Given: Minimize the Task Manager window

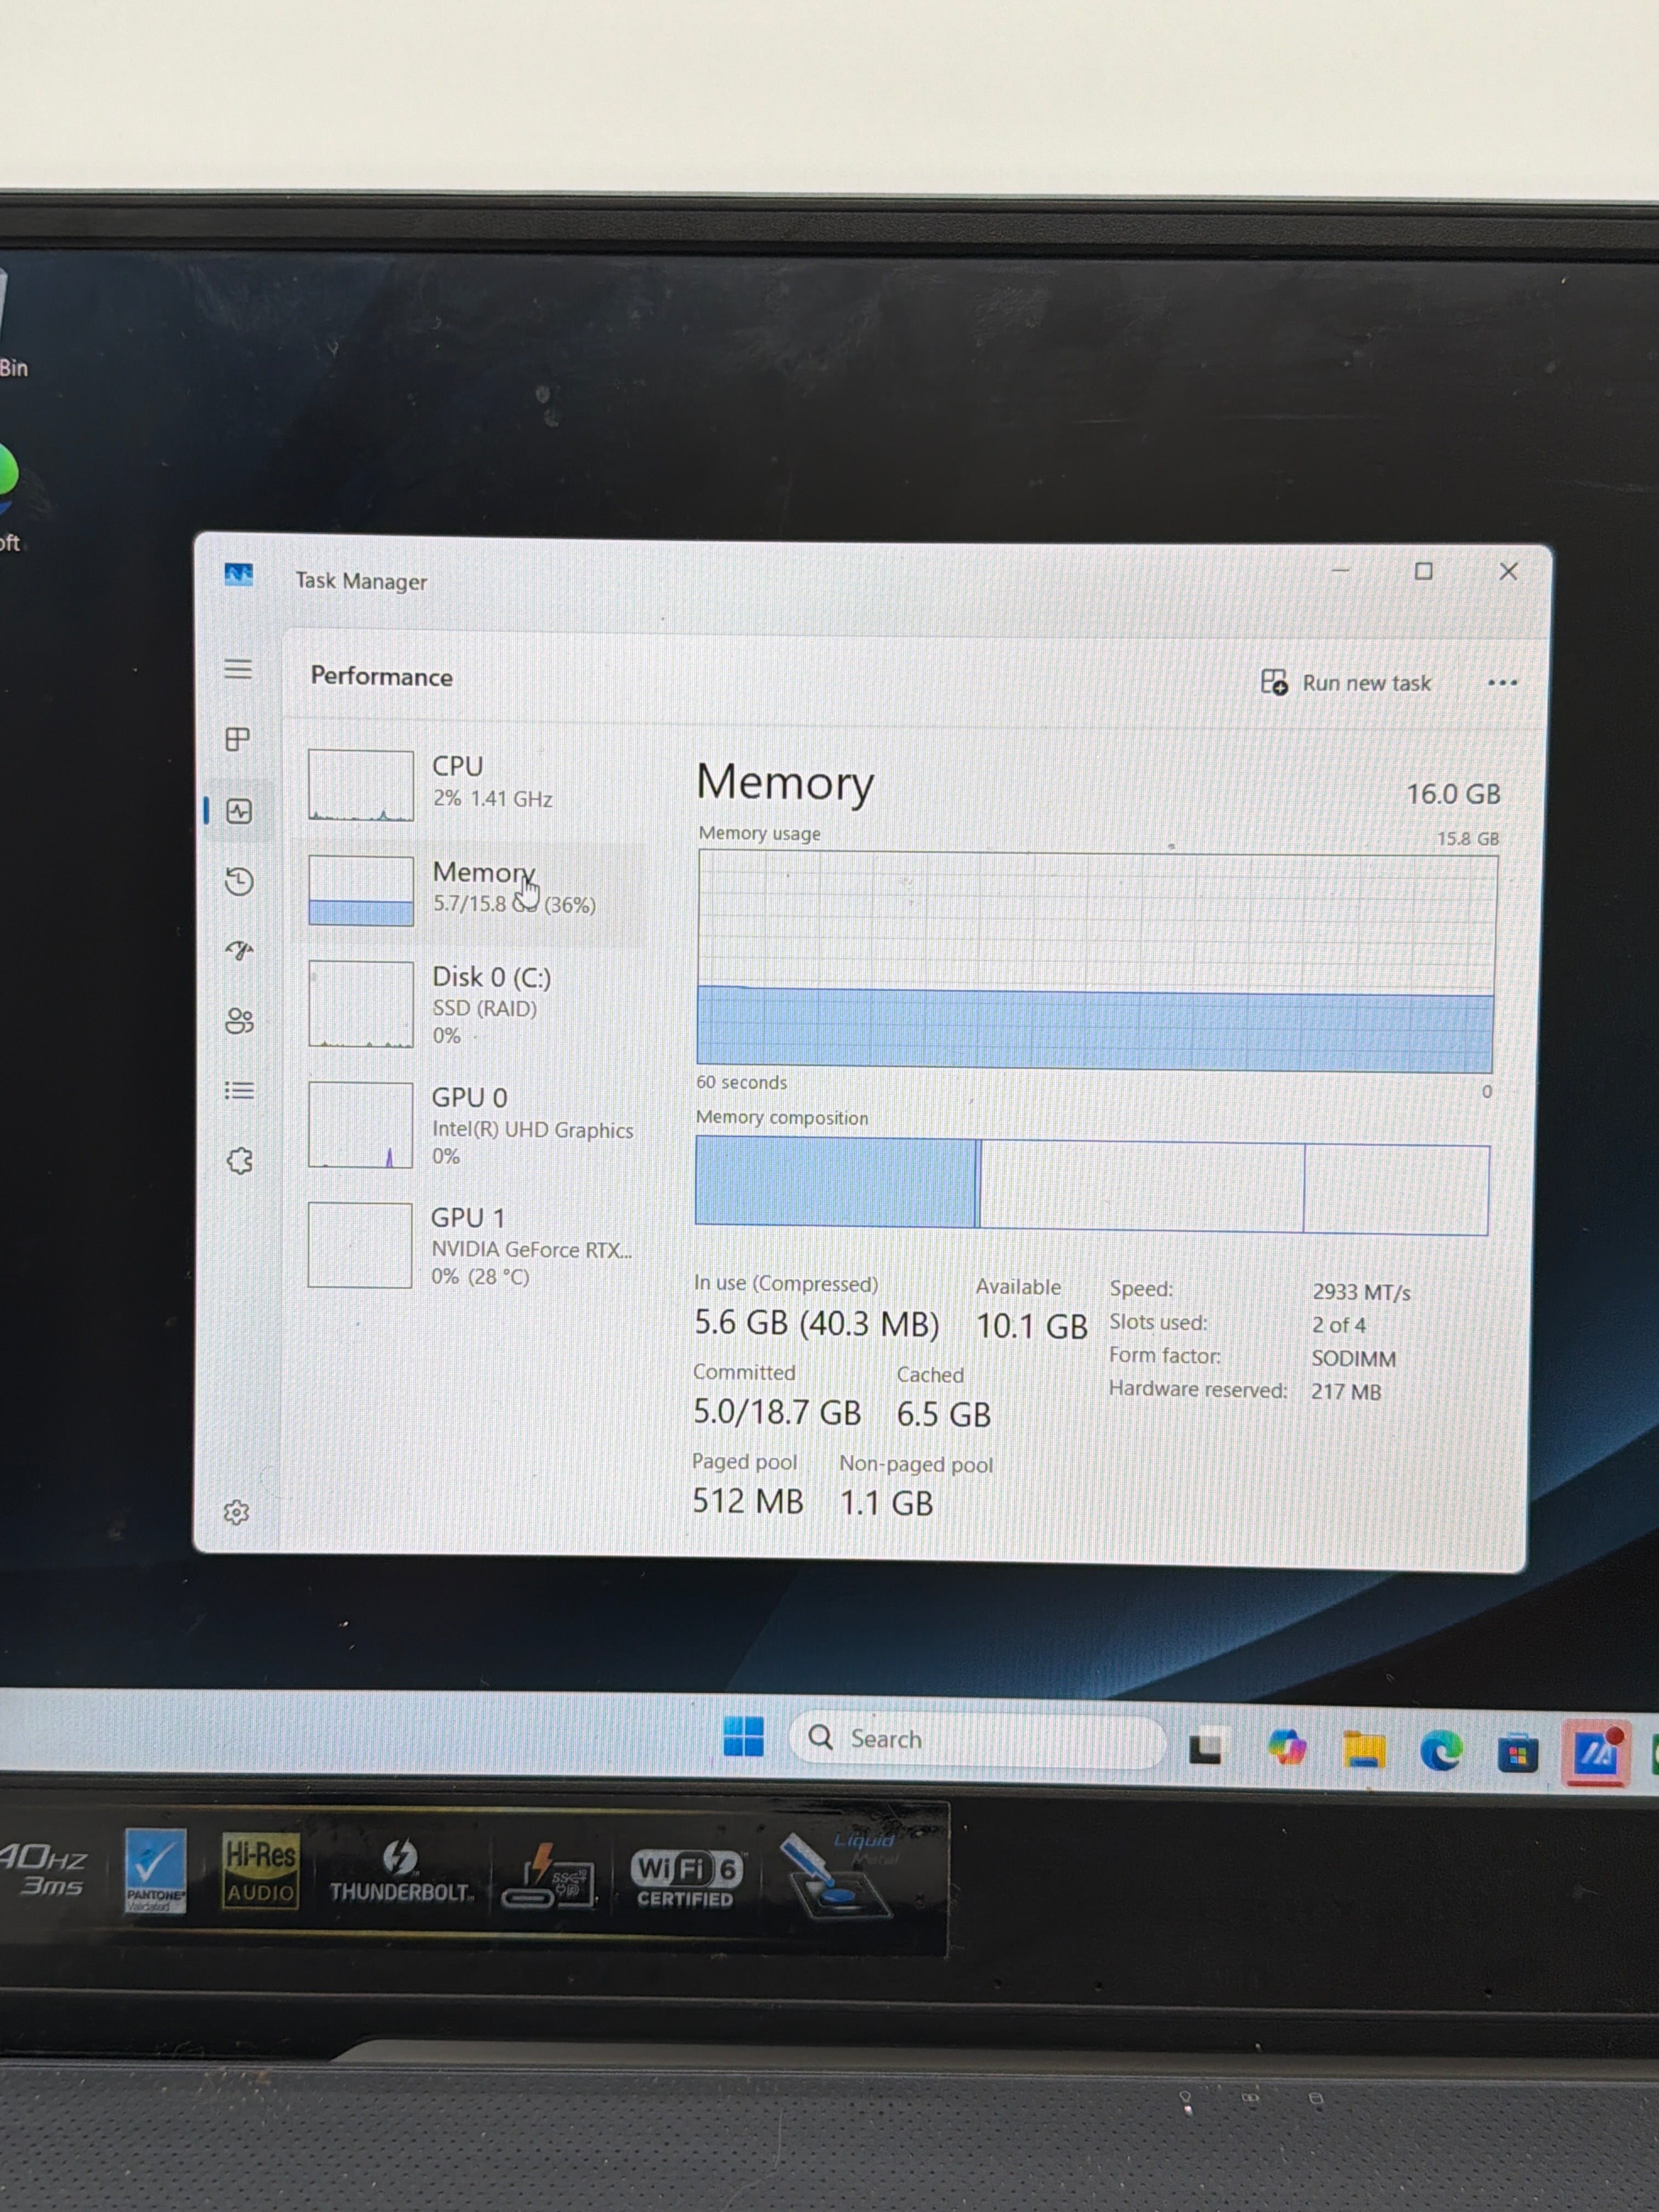Looking at the screenshot, I should point(1341,571).
